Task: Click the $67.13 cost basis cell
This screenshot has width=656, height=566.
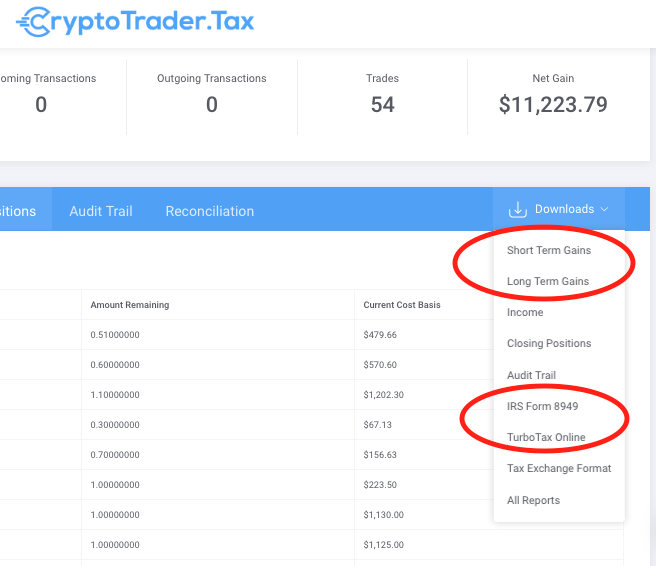Action: (377, 425)
